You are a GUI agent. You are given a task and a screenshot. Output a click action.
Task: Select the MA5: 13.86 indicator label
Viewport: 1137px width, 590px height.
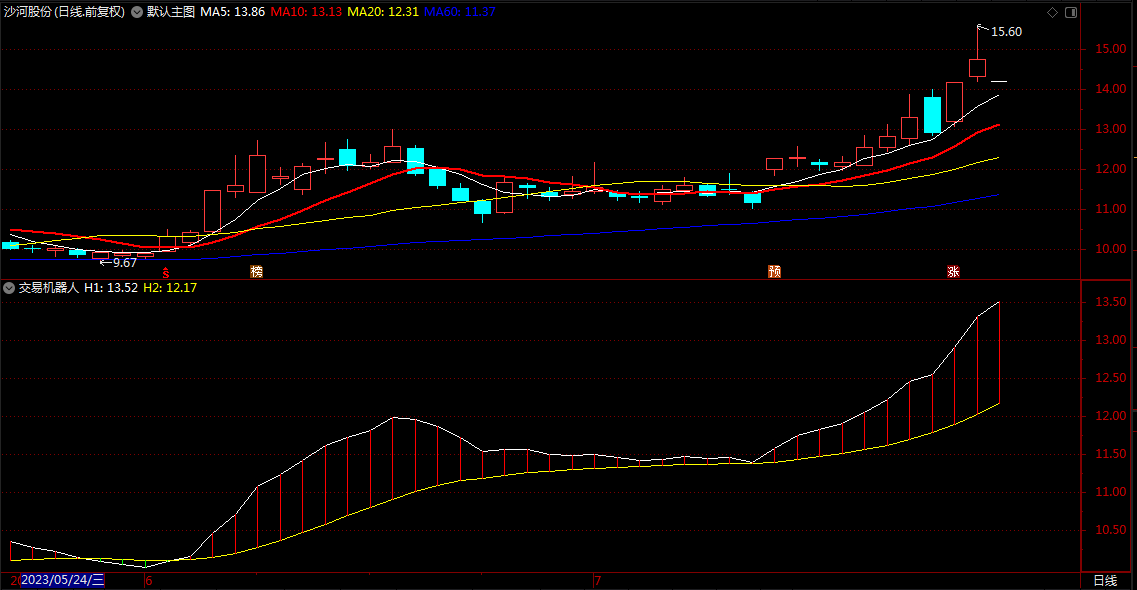point(233,12)
